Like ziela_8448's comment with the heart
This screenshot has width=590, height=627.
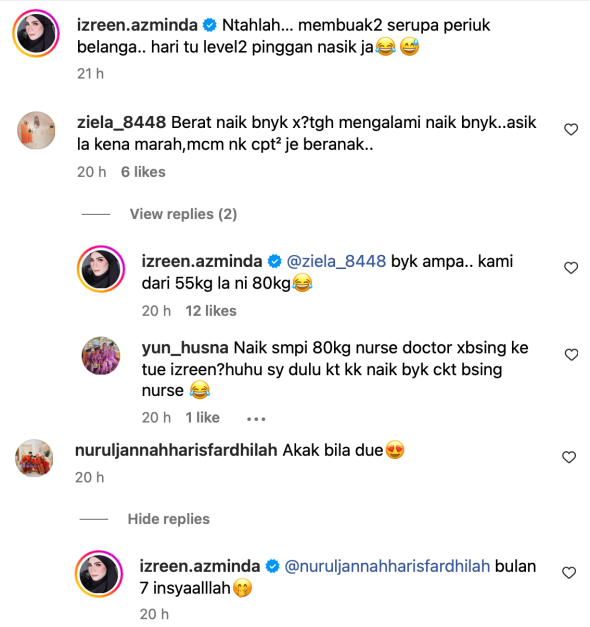[x=571, y=130]
